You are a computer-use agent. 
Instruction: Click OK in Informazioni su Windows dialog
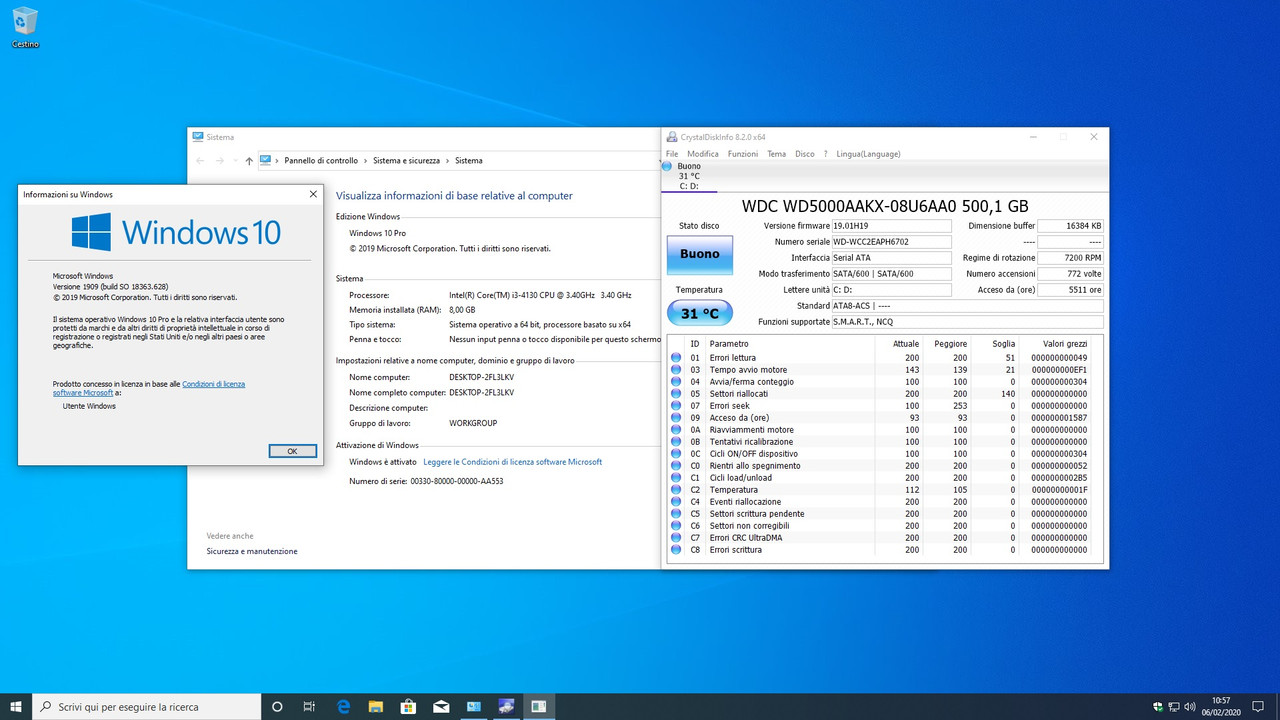pyautogui.click(x=292, y=451)
